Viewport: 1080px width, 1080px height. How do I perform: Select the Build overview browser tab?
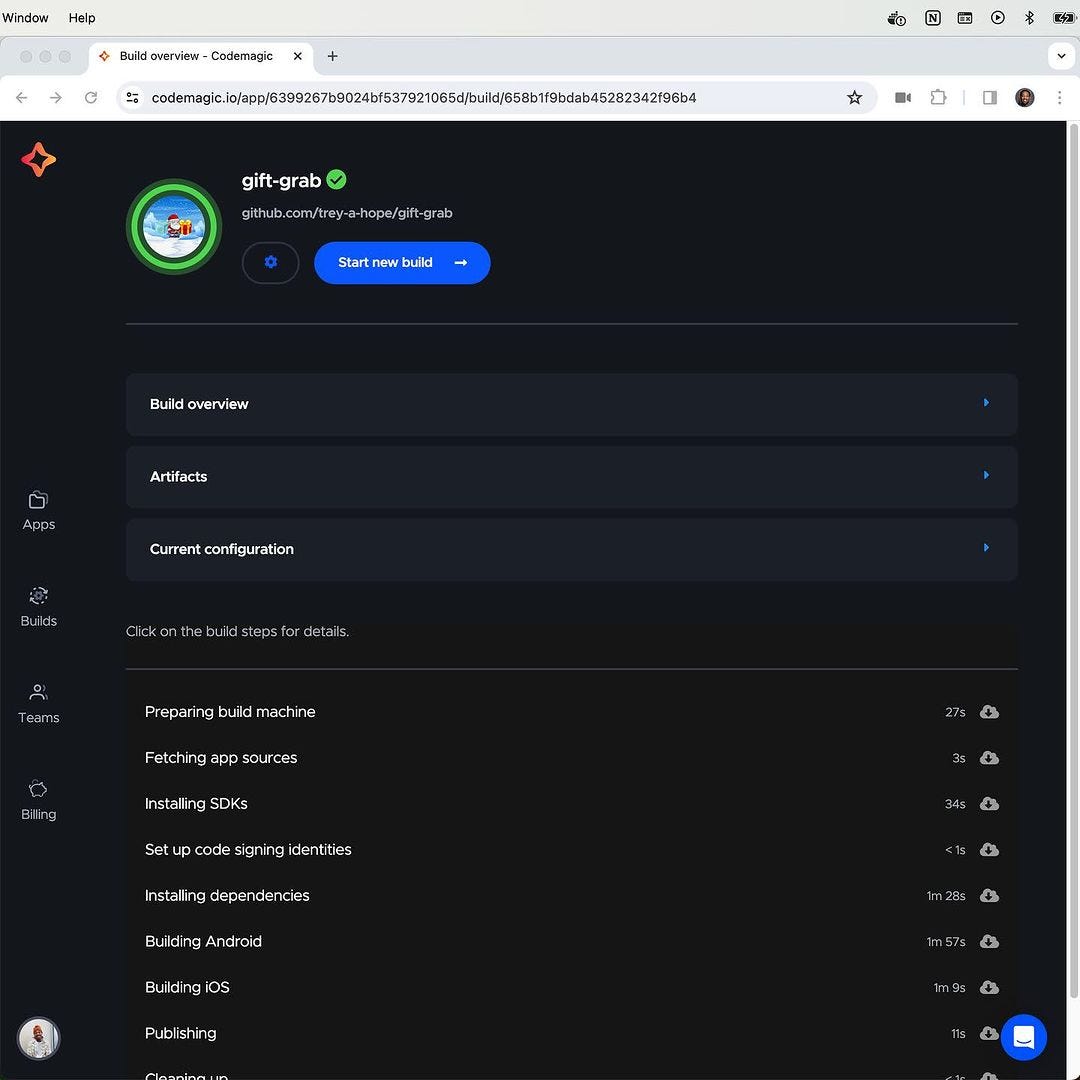coord(196,56)
